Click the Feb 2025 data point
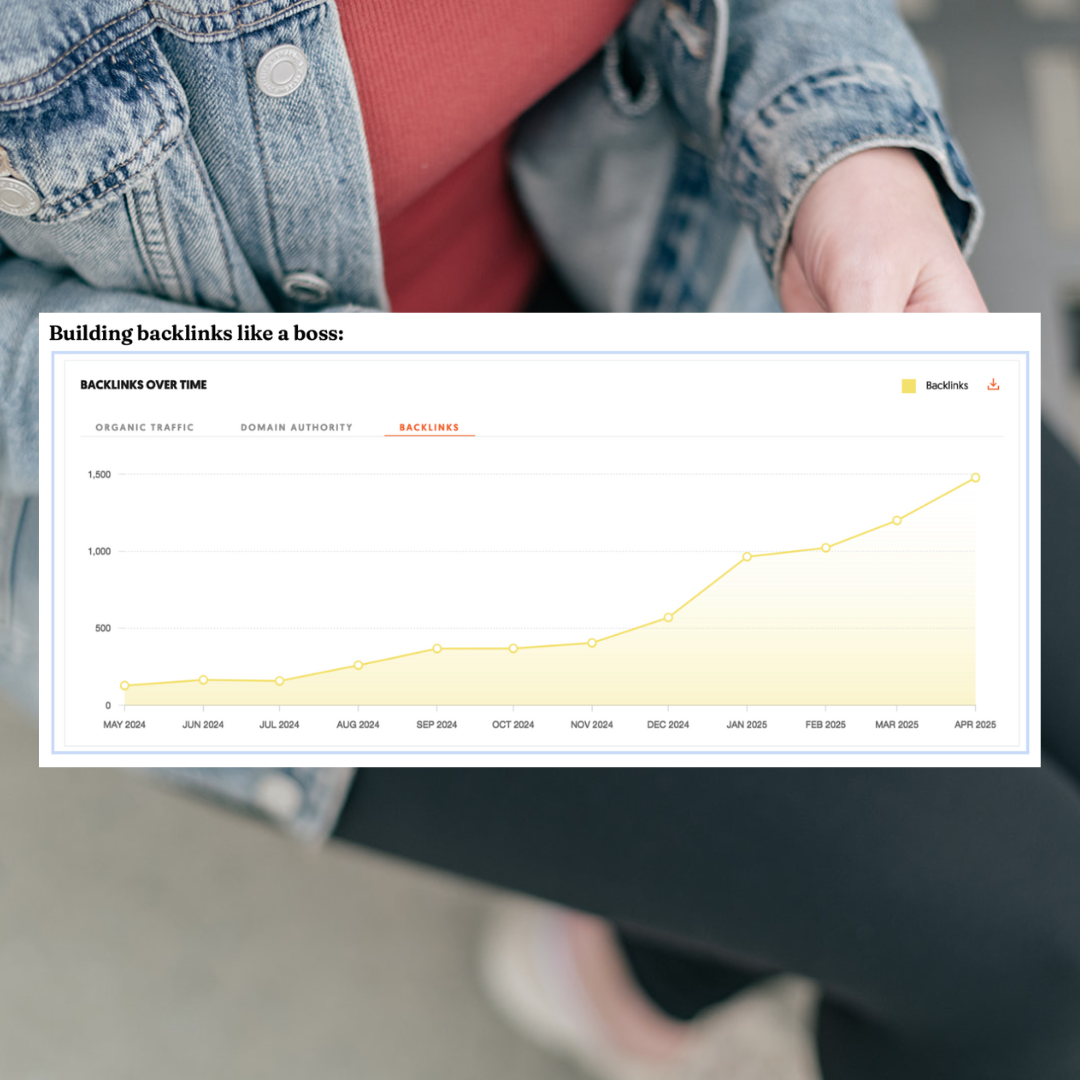 tap(826, 548)
